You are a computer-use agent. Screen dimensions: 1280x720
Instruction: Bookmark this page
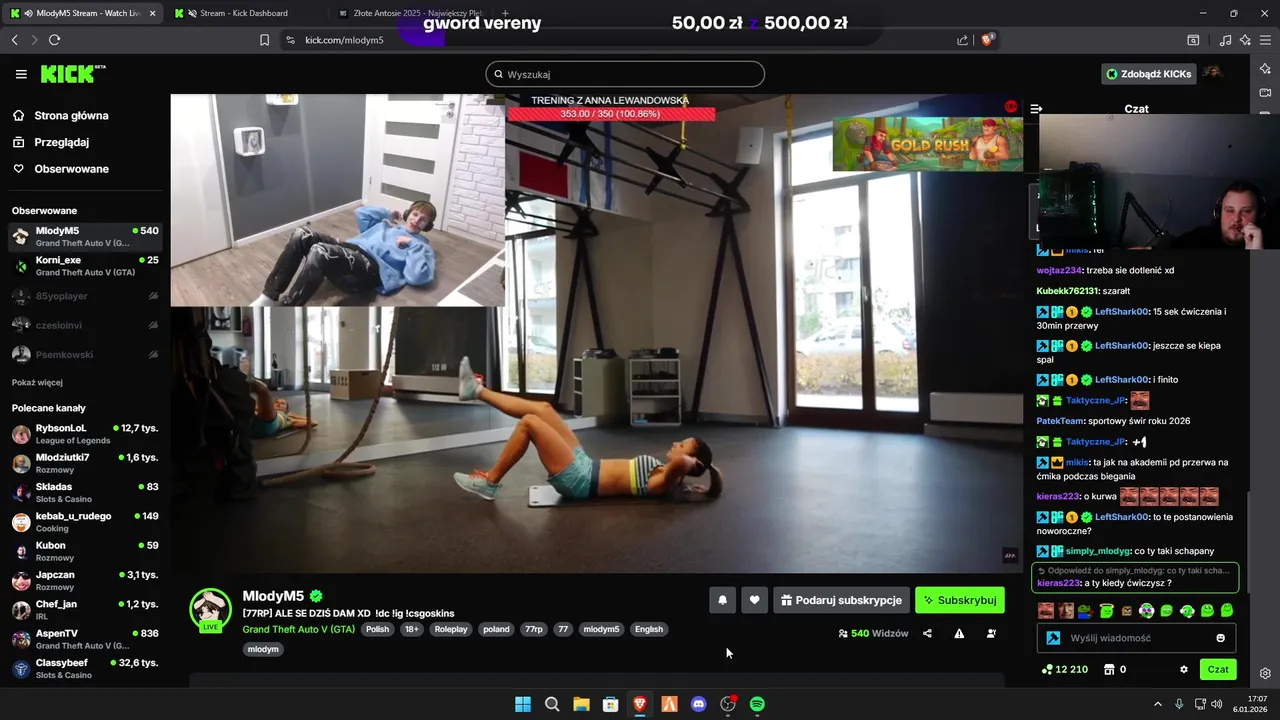[264, 40]
